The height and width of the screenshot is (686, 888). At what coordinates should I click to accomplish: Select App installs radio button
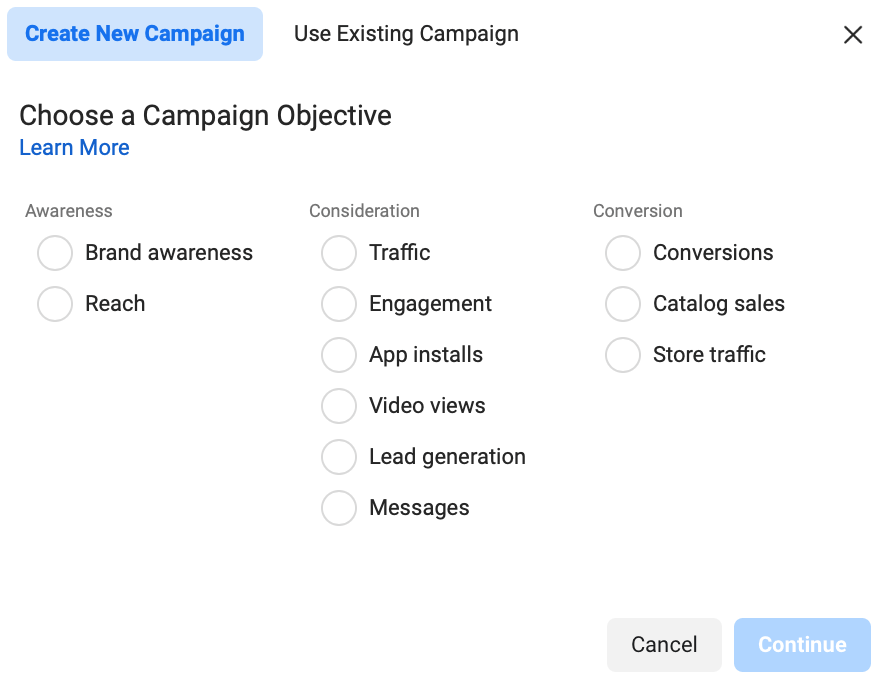pyautogui.click(x=339, y=355)
